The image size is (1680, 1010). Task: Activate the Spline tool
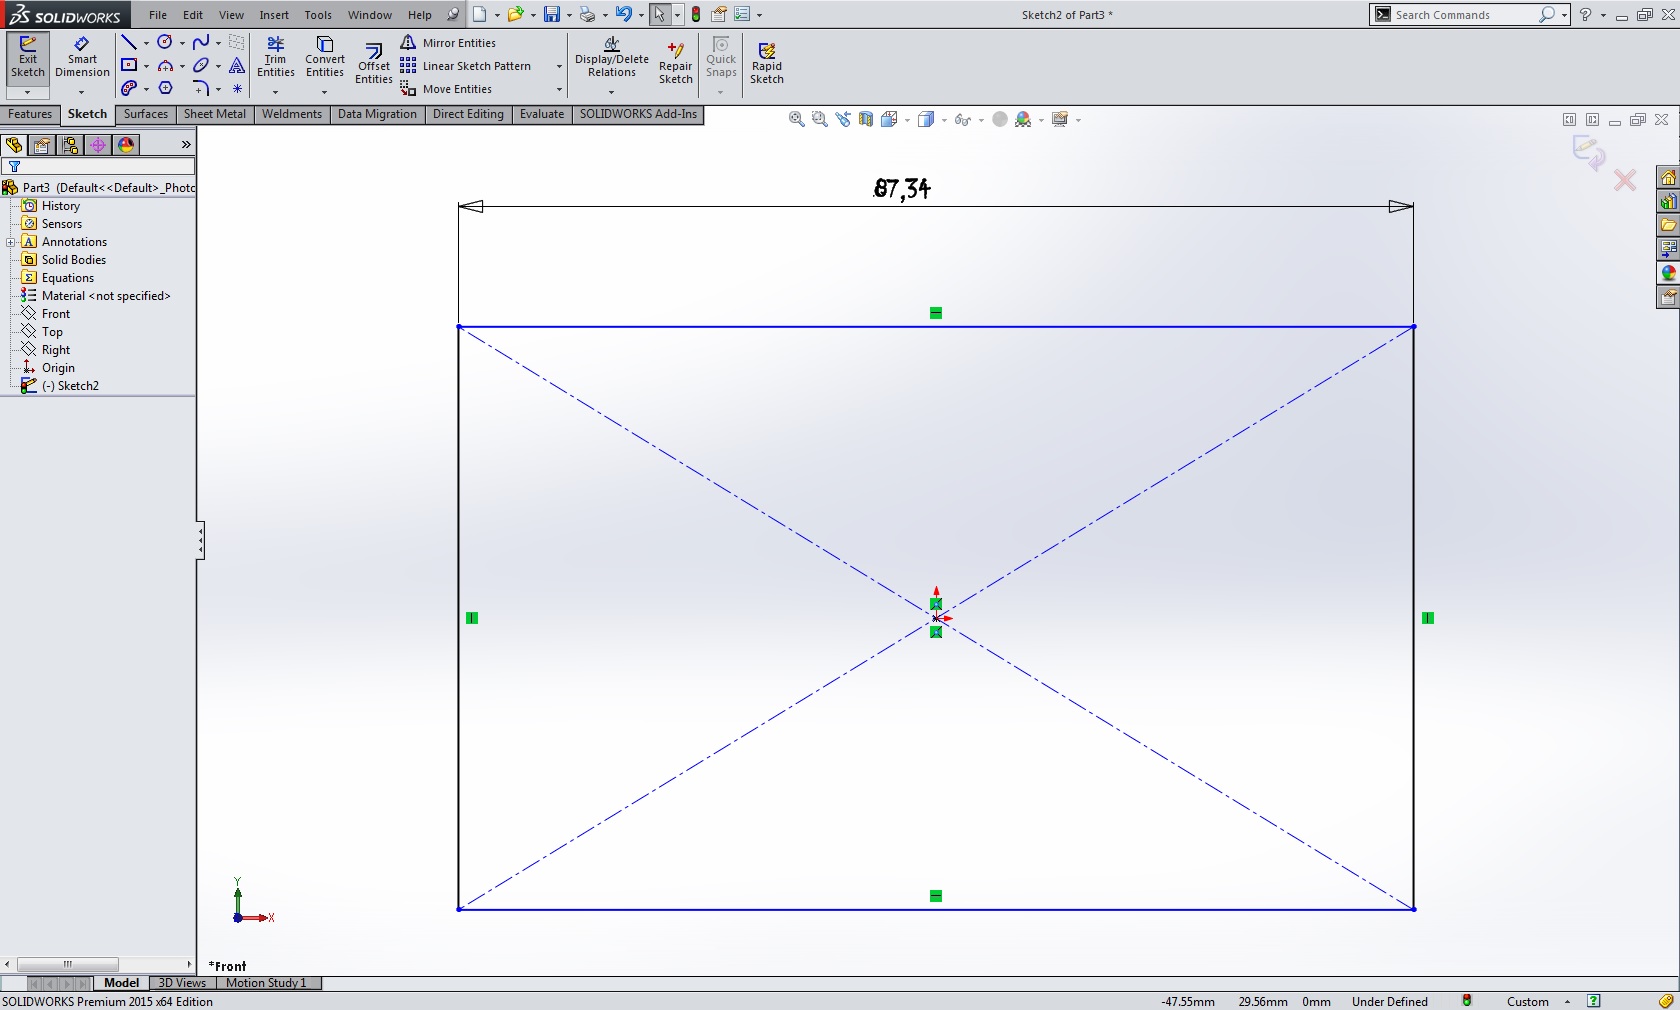click(201, 43)
